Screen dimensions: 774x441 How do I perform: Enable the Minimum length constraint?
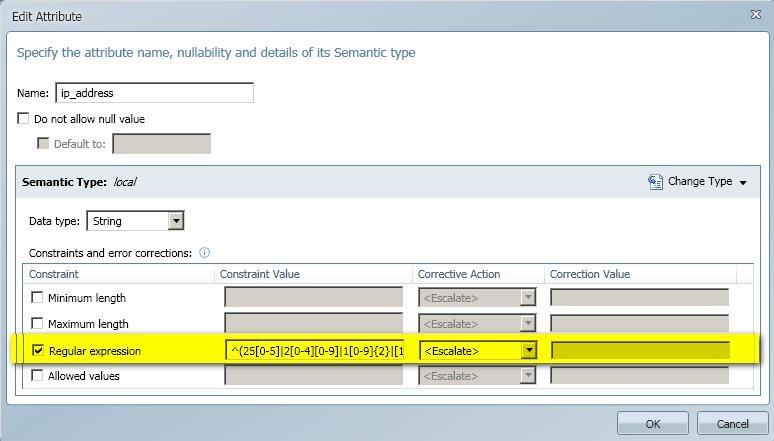[x=37, y=297]
